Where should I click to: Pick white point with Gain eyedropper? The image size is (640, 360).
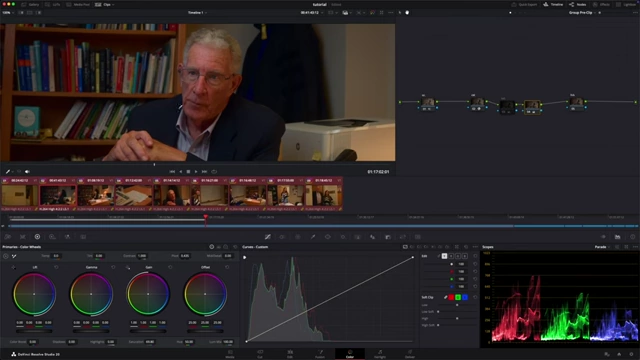click(128, 267)
